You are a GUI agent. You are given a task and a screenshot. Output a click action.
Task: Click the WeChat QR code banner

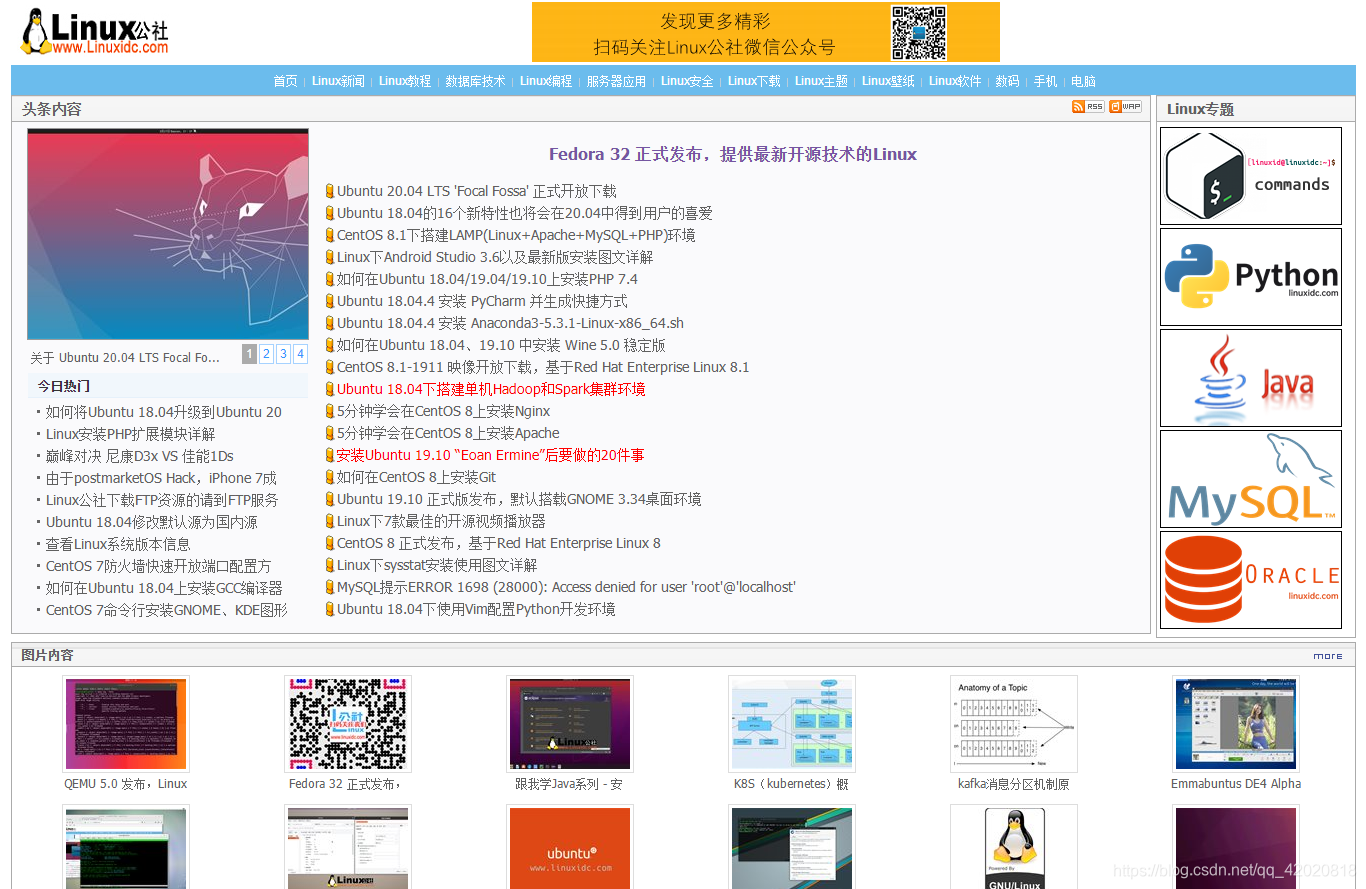766,32
